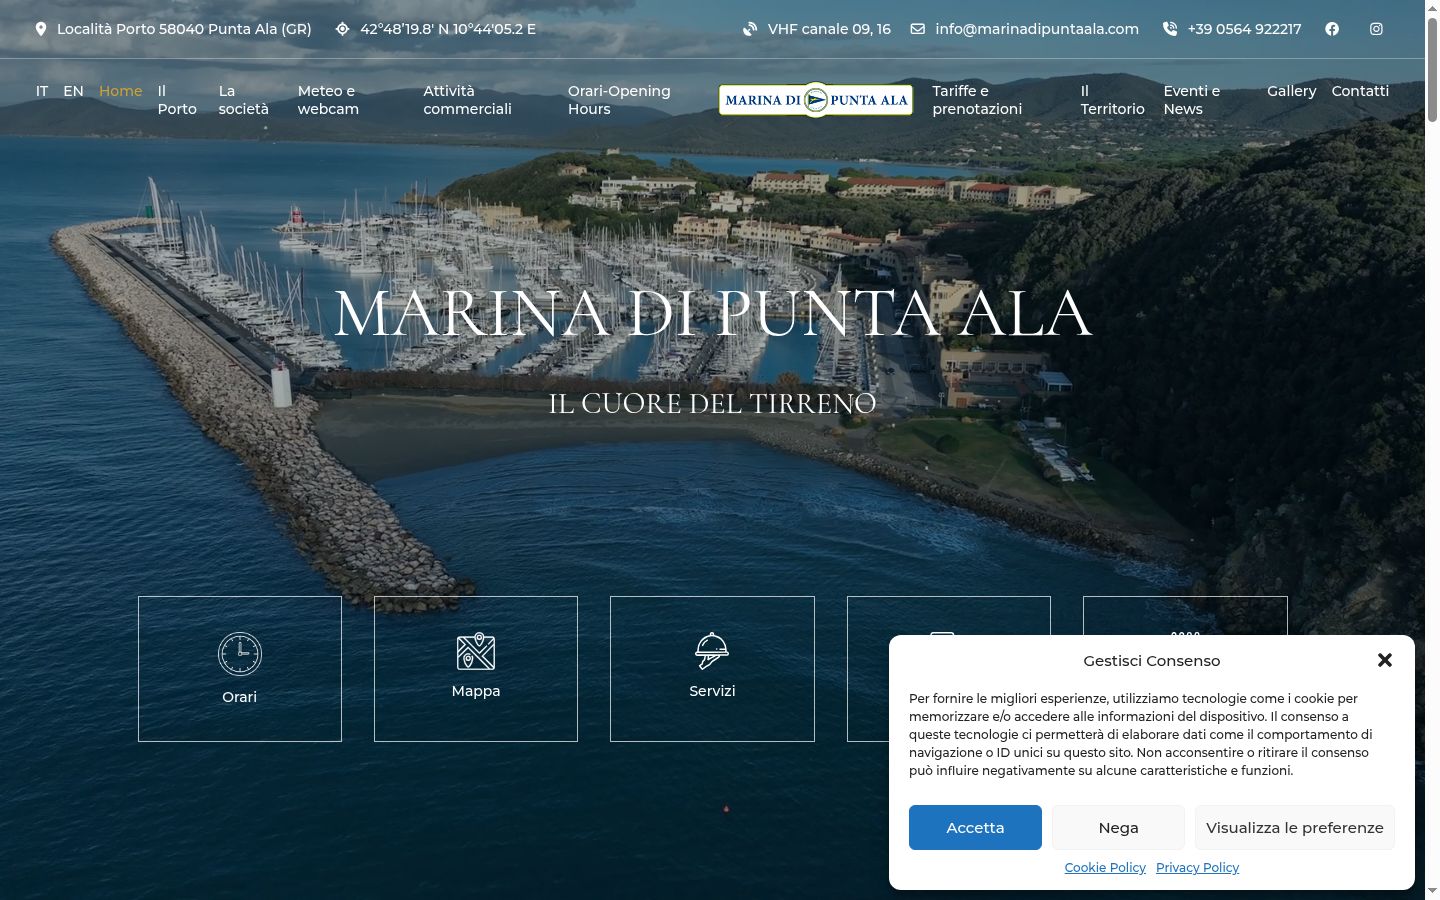Reject cookies with the Nega button

(1118, 828)
